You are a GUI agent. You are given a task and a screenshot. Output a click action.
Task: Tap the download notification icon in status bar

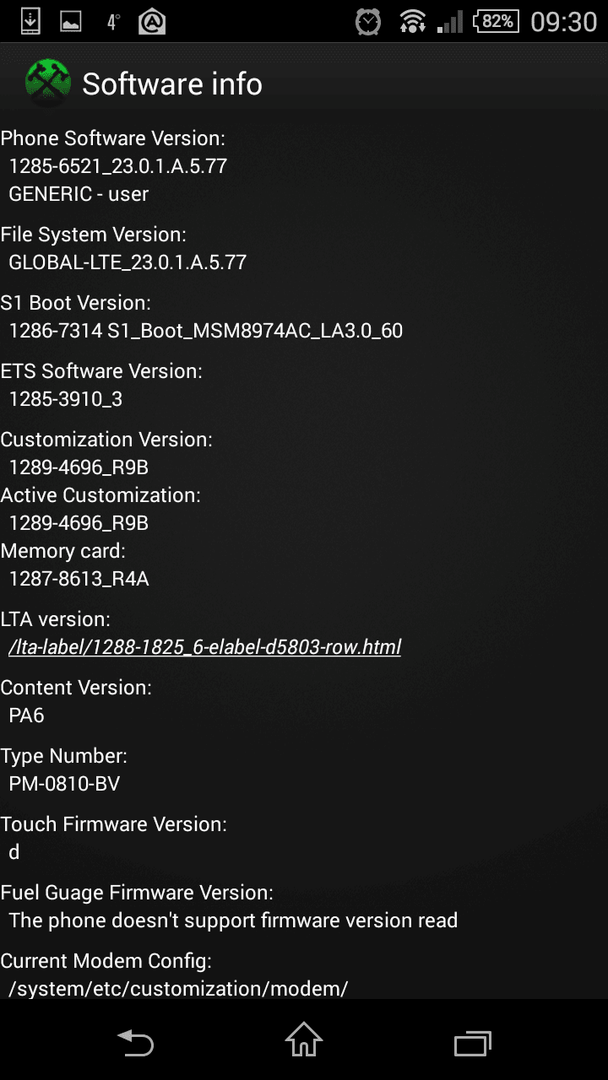[x=30, y=21]
